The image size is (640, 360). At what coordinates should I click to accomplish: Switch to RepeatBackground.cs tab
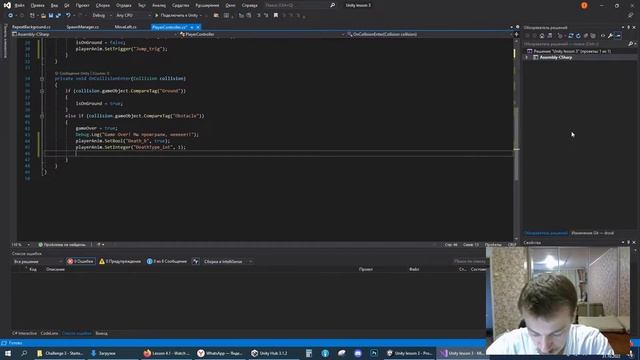click(31, 27)
